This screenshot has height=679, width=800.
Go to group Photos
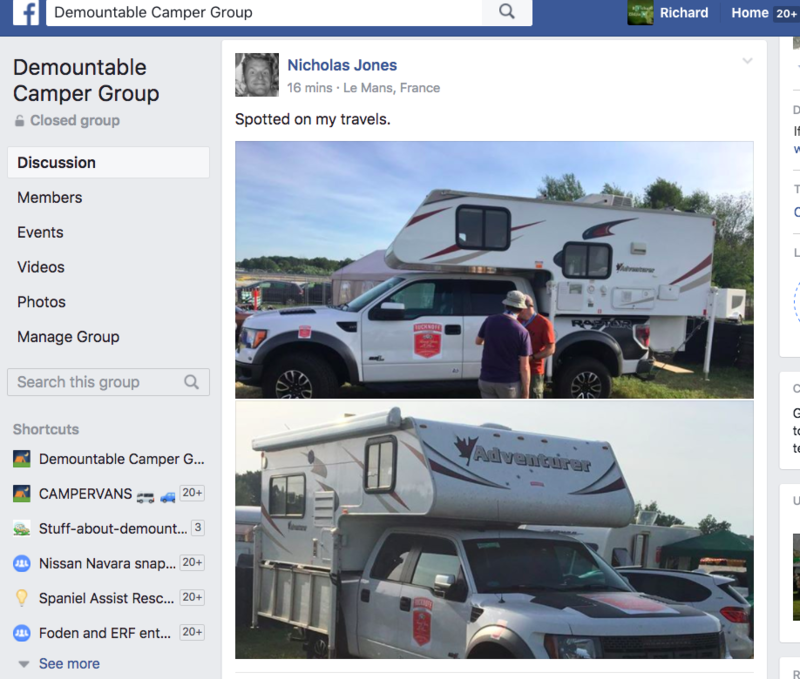[41, 302]
